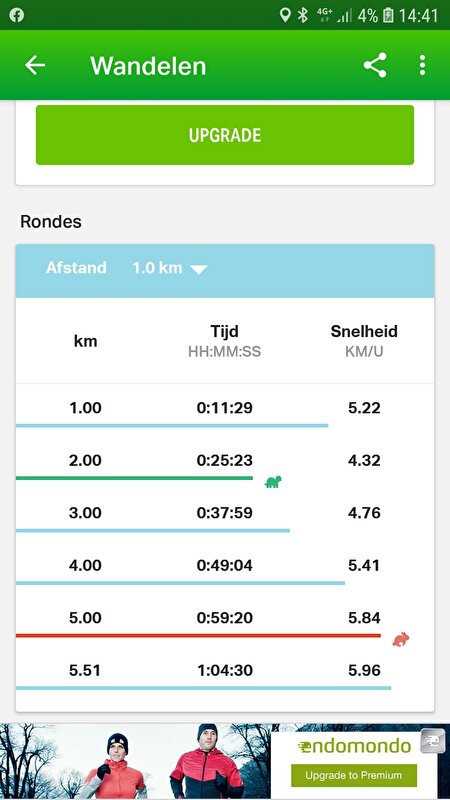Tap the red progress bar of lap 5.00
450x800 pixels.
click(x=198, y=635)
